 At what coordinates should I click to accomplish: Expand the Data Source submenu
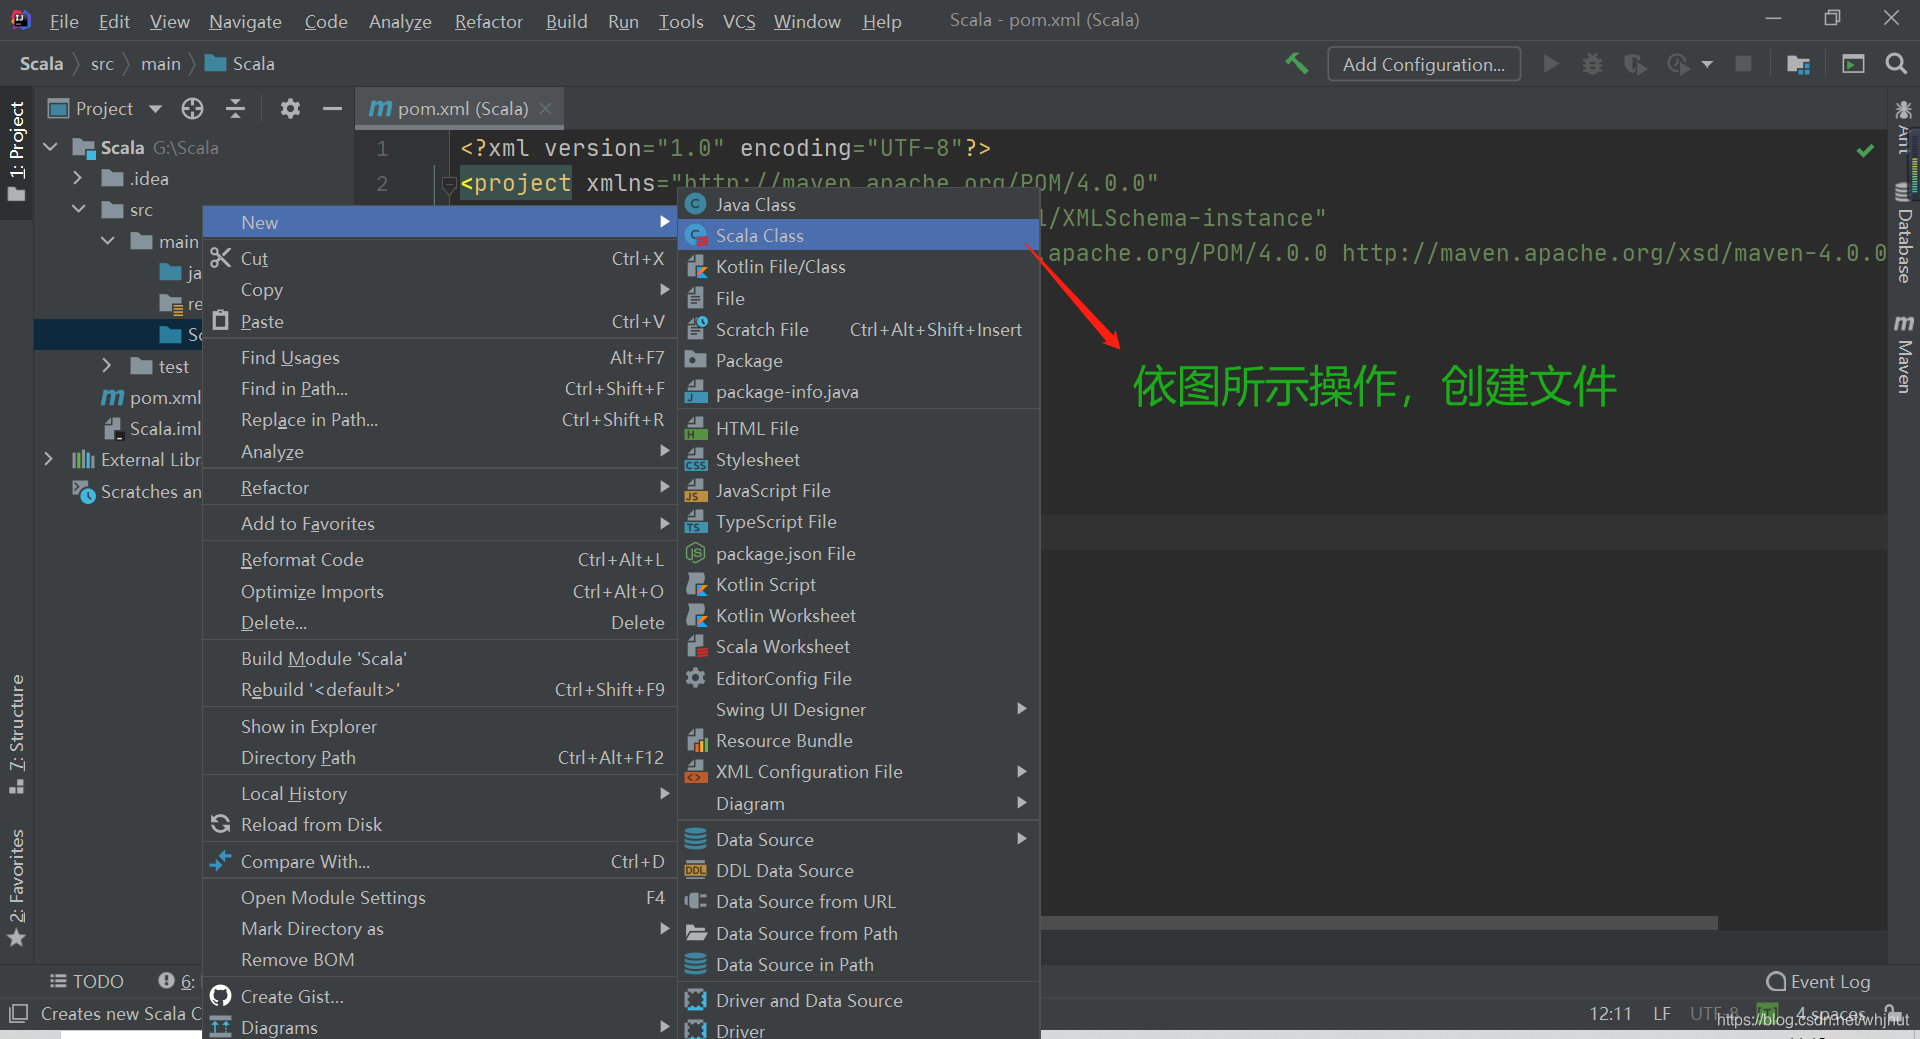click(x=858, y=839)
